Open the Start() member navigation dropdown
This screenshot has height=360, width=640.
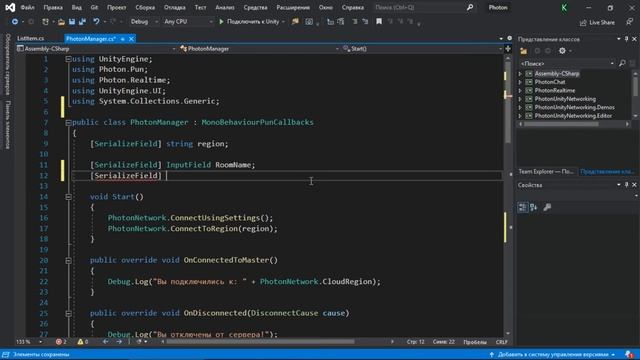tap(422, 49)
